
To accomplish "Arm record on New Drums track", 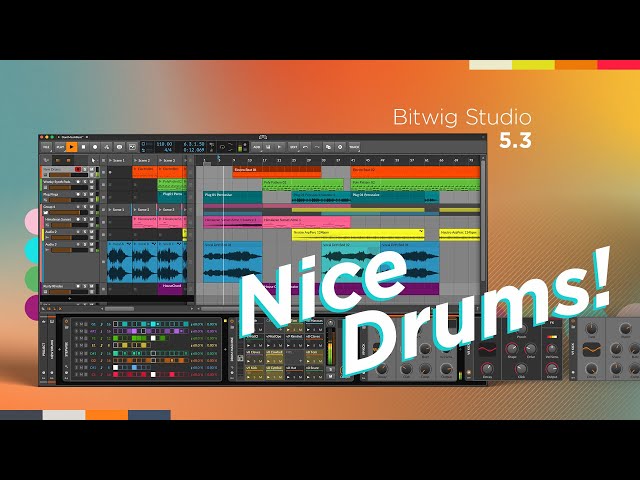I will coord(78,169).
